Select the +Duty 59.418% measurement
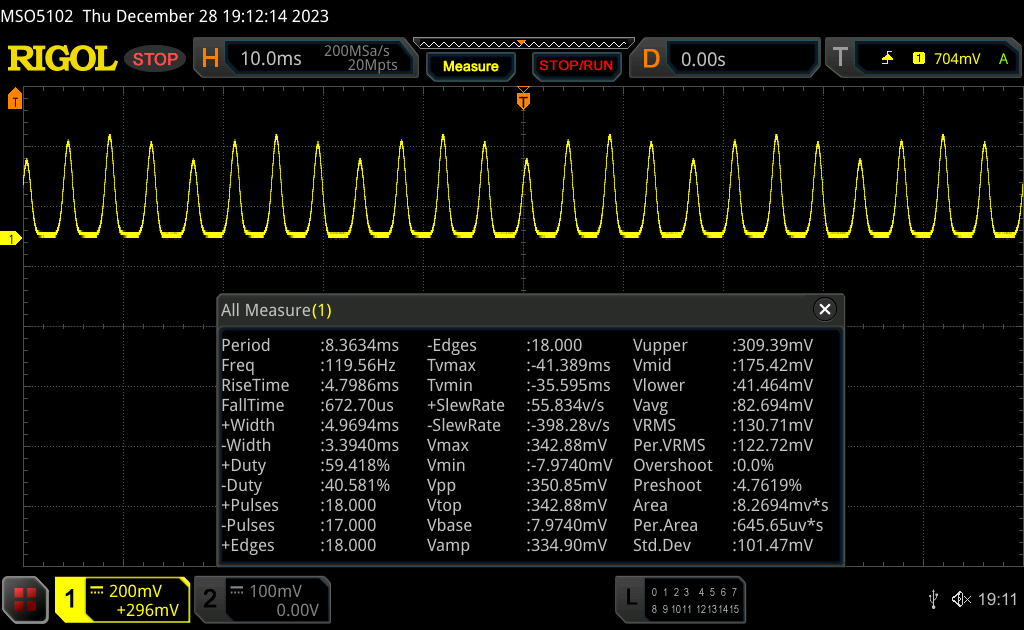The image size is (1024, 630). (x=306, y=465)
